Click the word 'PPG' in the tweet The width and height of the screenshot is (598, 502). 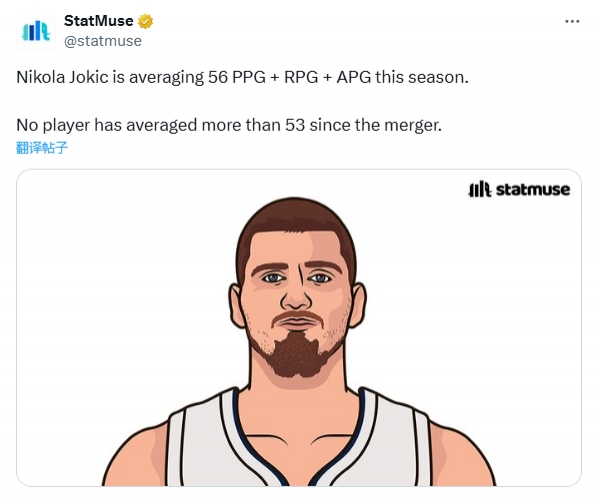[x=249, y=77]
